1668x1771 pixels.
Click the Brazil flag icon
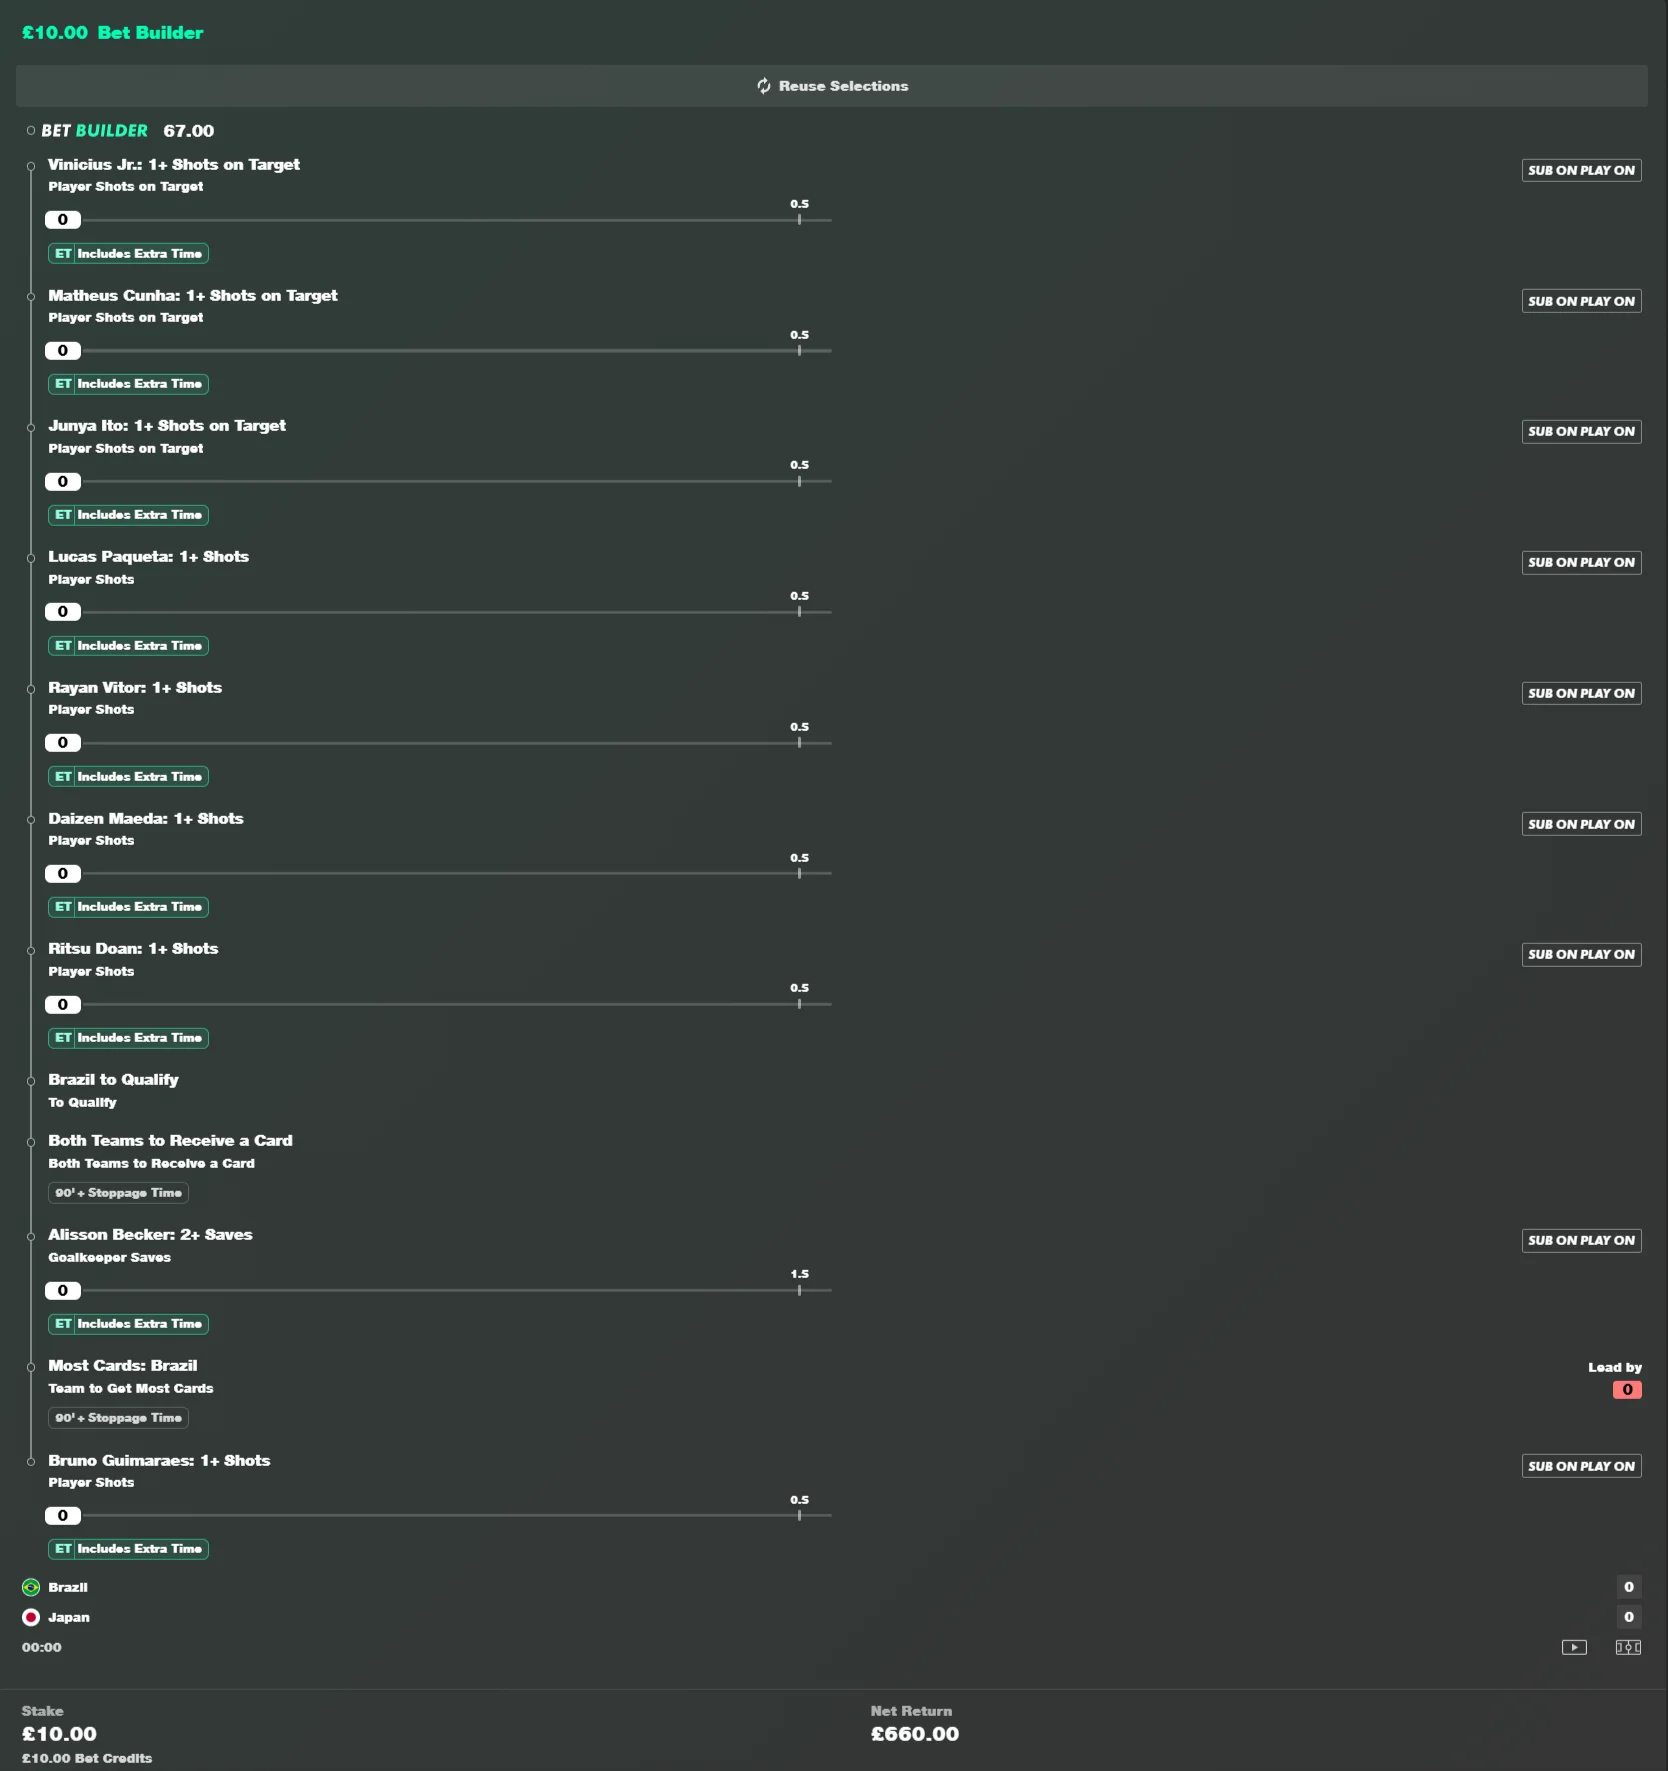31,1587
